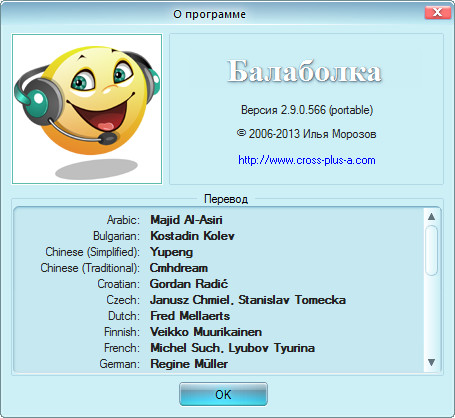Select the name Regine Müller
The height and width of the screenshot is (418, 455).
[189, 364]
